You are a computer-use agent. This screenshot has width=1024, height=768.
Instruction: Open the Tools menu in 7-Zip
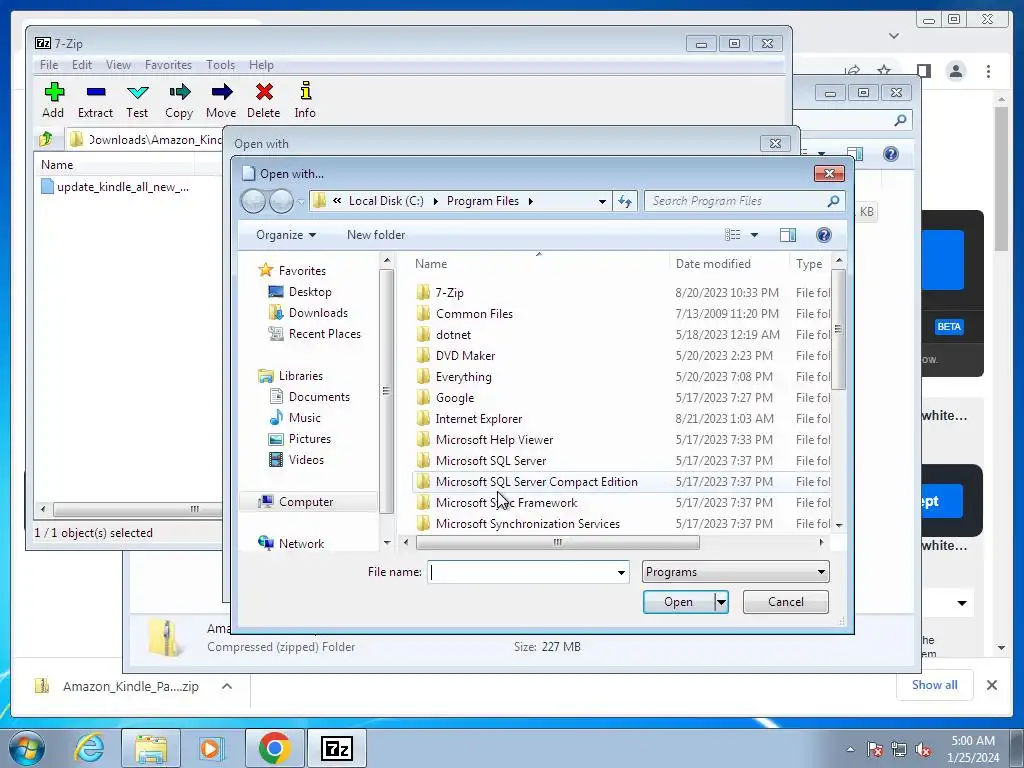[220, 65]
